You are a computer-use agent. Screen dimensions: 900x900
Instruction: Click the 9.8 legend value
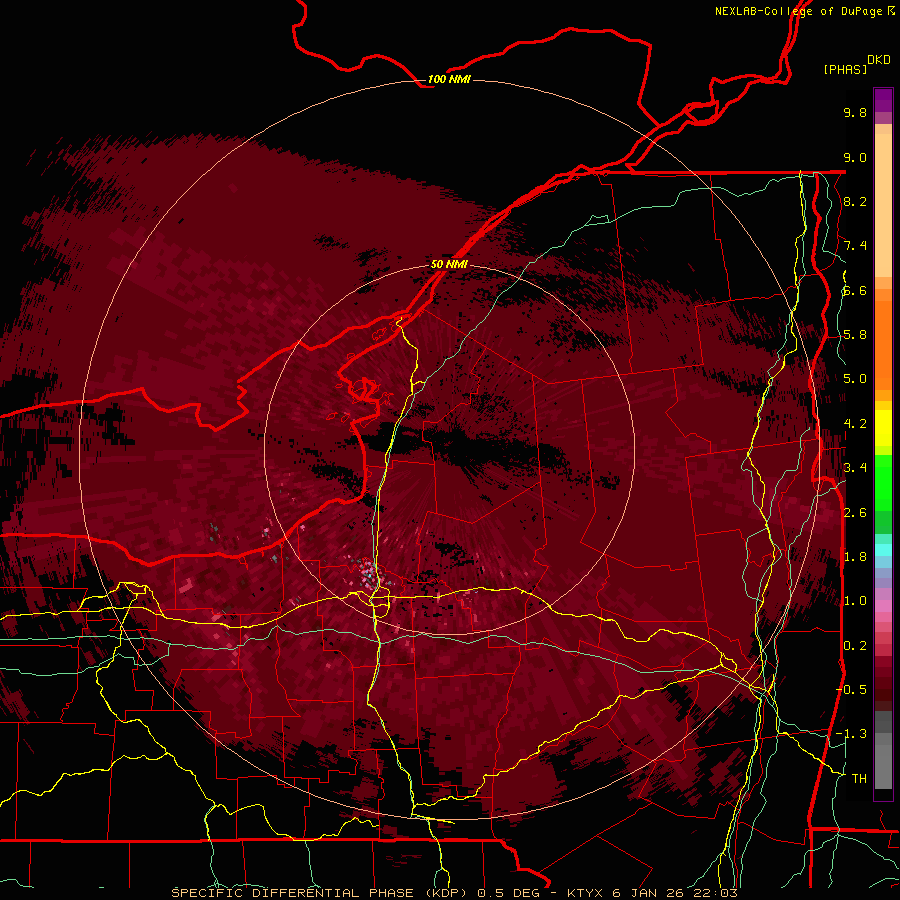(x=855, y=112)
